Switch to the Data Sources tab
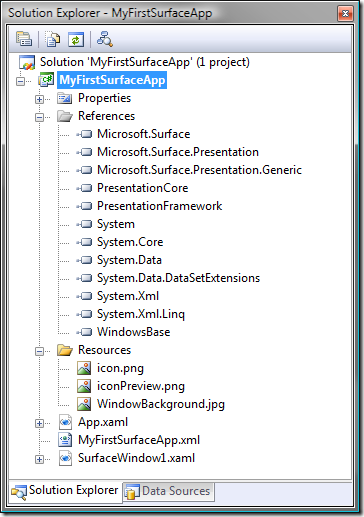 click(x=168, y=491)
